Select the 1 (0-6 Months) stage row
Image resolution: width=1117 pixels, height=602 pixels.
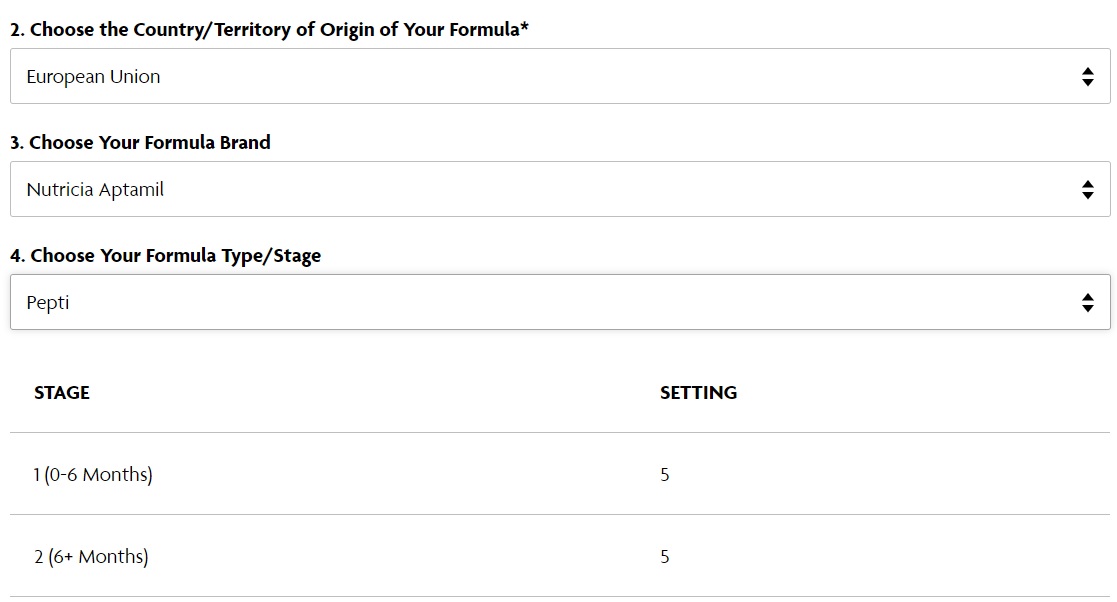point(560,474)
